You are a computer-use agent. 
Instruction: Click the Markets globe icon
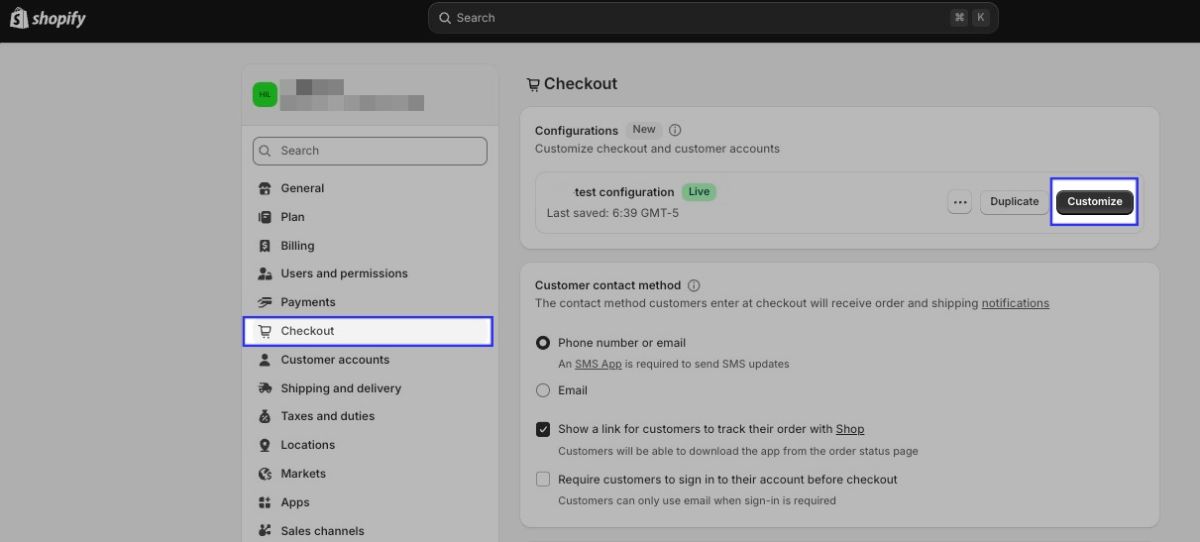coord(265,474)
